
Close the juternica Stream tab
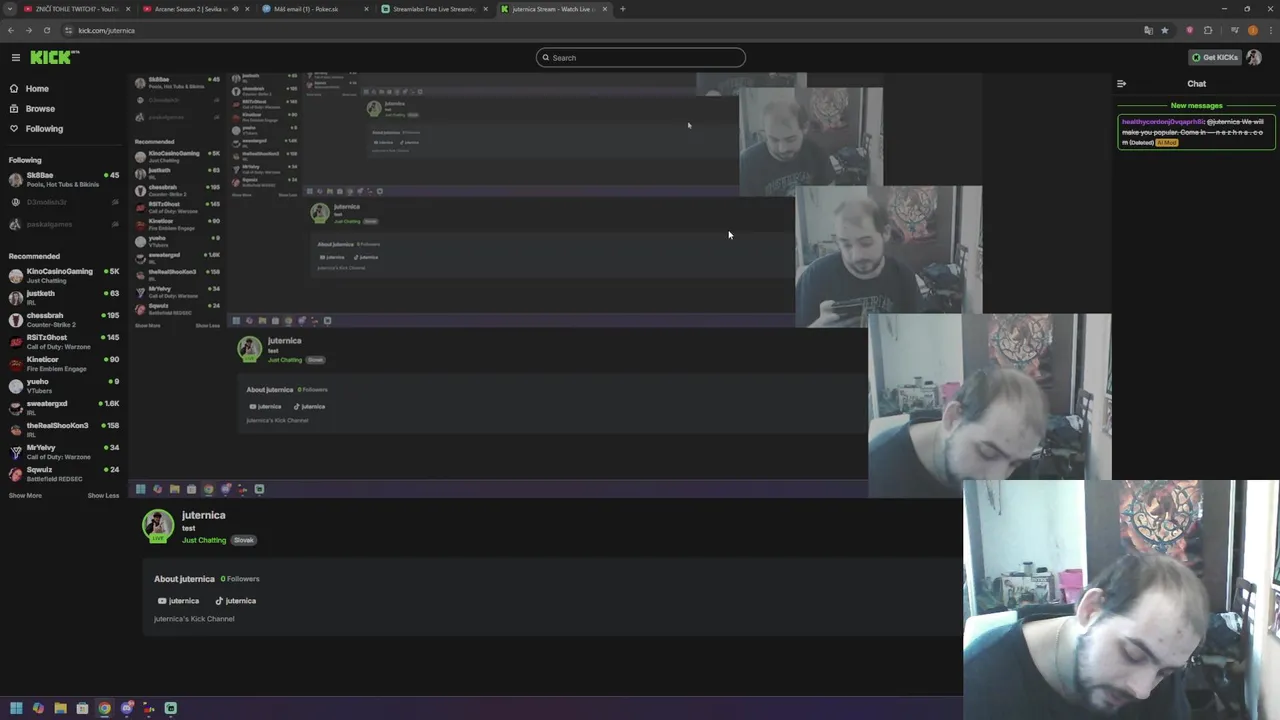[604, 9]
